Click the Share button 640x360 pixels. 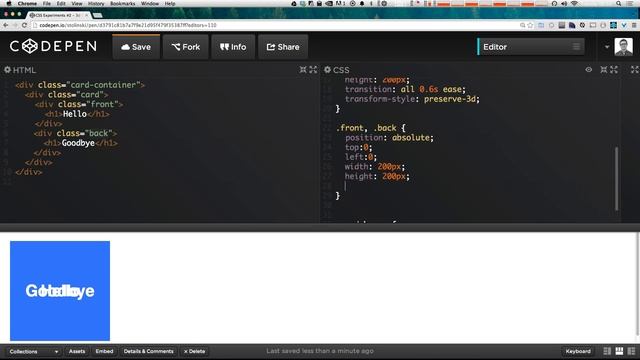pos(283,47)
